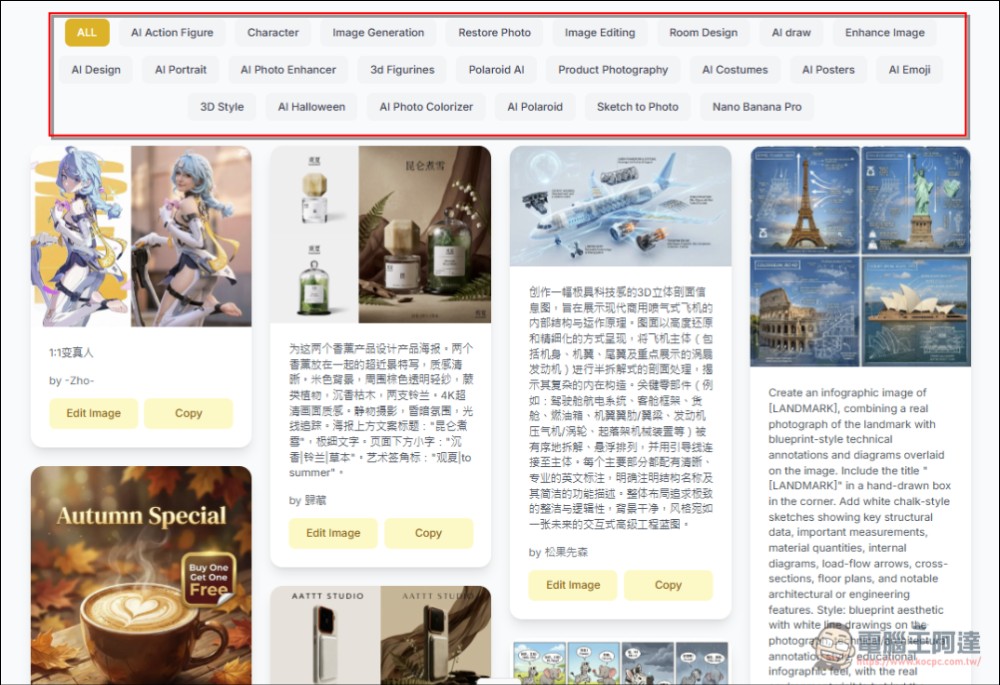Select Sketch to Photo category
The height and width of the screenshot is (685, 1000).
pos(637,107)
